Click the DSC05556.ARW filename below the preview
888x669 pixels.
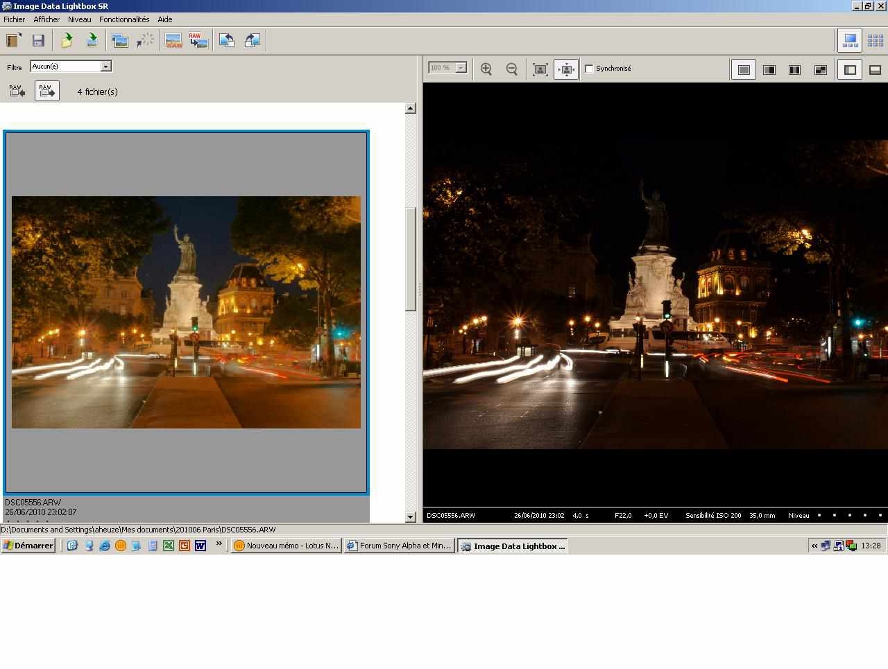pyautogui.click(x=451, y=515)
